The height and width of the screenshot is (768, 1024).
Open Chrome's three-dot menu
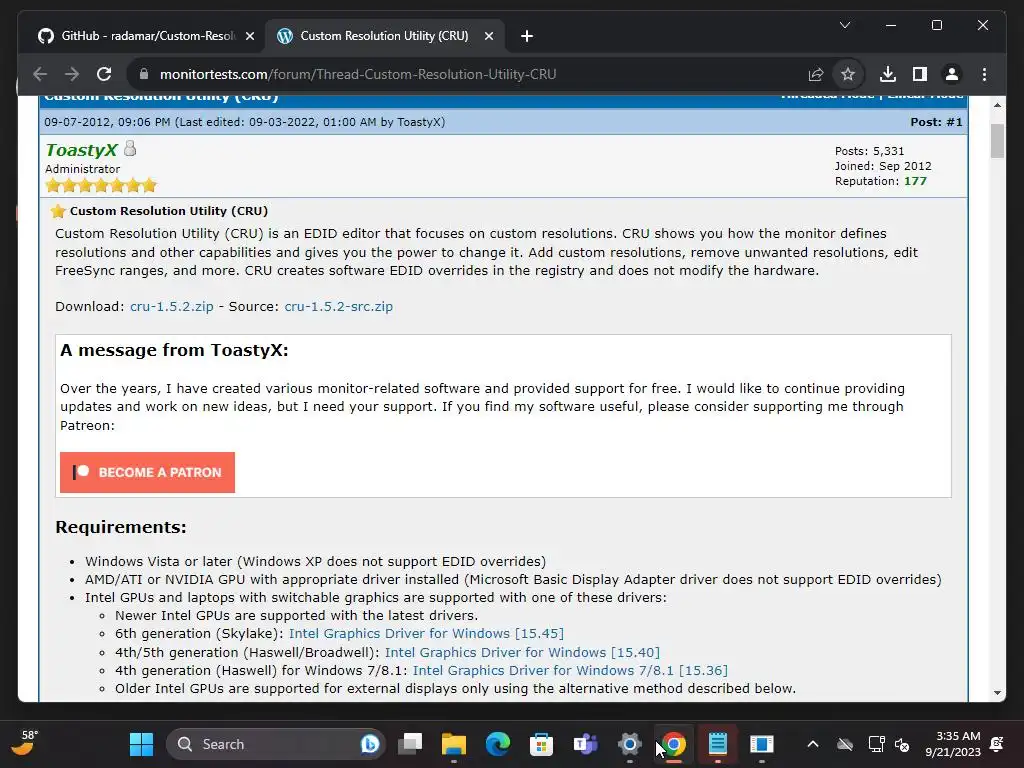point(984,74)
